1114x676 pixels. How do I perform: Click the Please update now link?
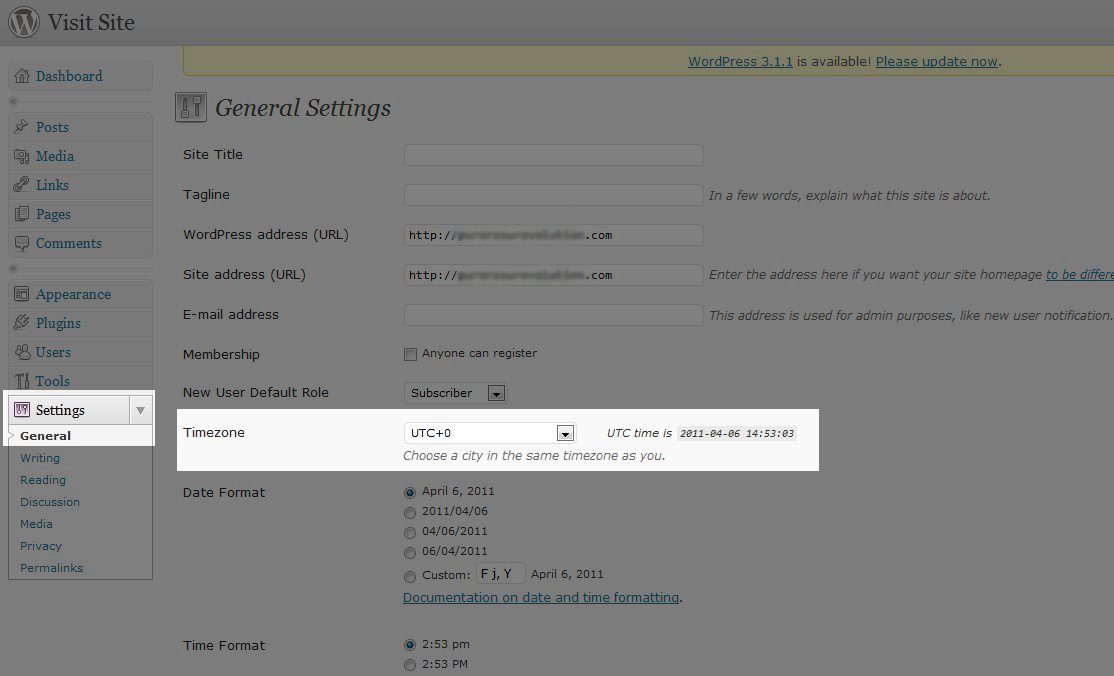[936, 62]
